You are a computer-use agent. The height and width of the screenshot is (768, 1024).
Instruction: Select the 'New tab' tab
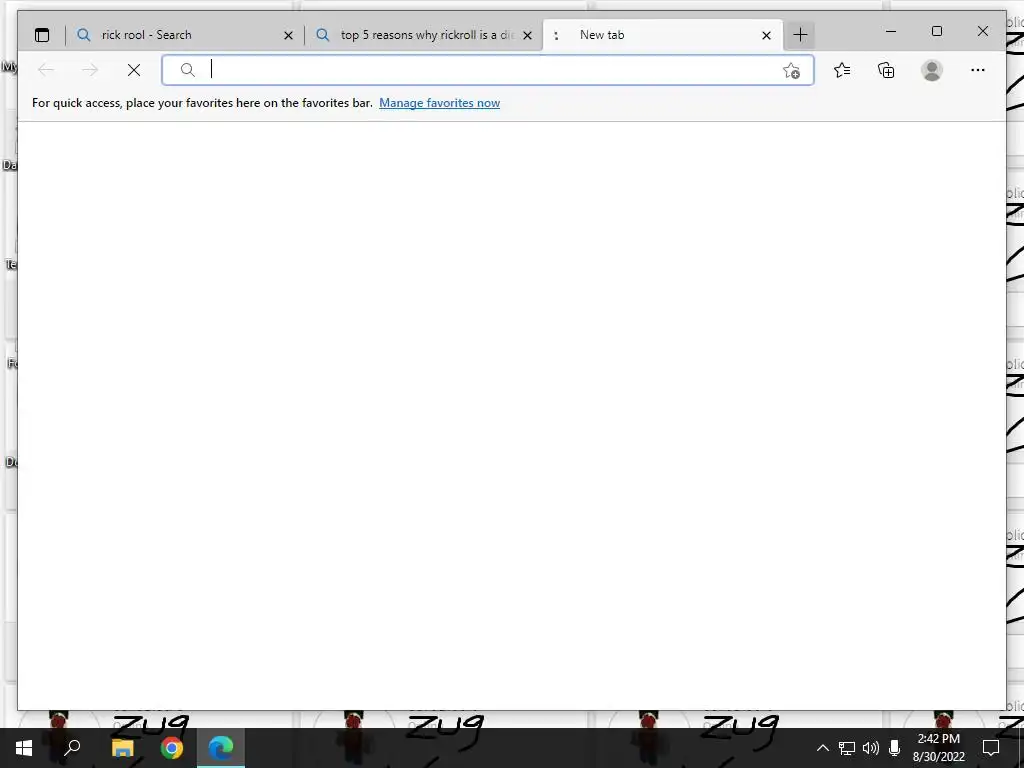point(662,35)
